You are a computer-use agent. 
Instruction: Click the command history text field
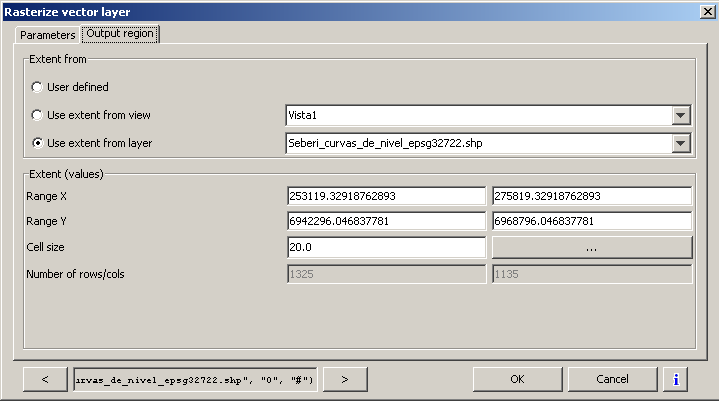click(196, 379)
